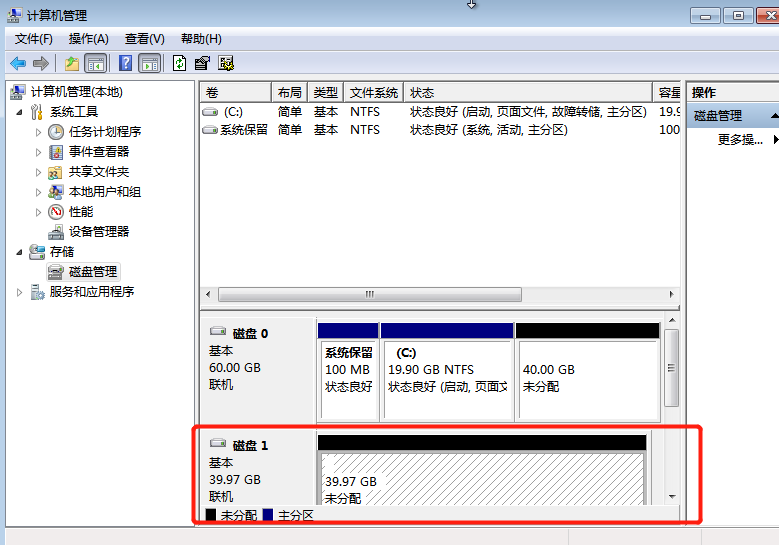Viewport: 779px width, 545px height.
Task: Select the (C:) 19.90 GB NTFS partition
Action: (x=447, y=372)
